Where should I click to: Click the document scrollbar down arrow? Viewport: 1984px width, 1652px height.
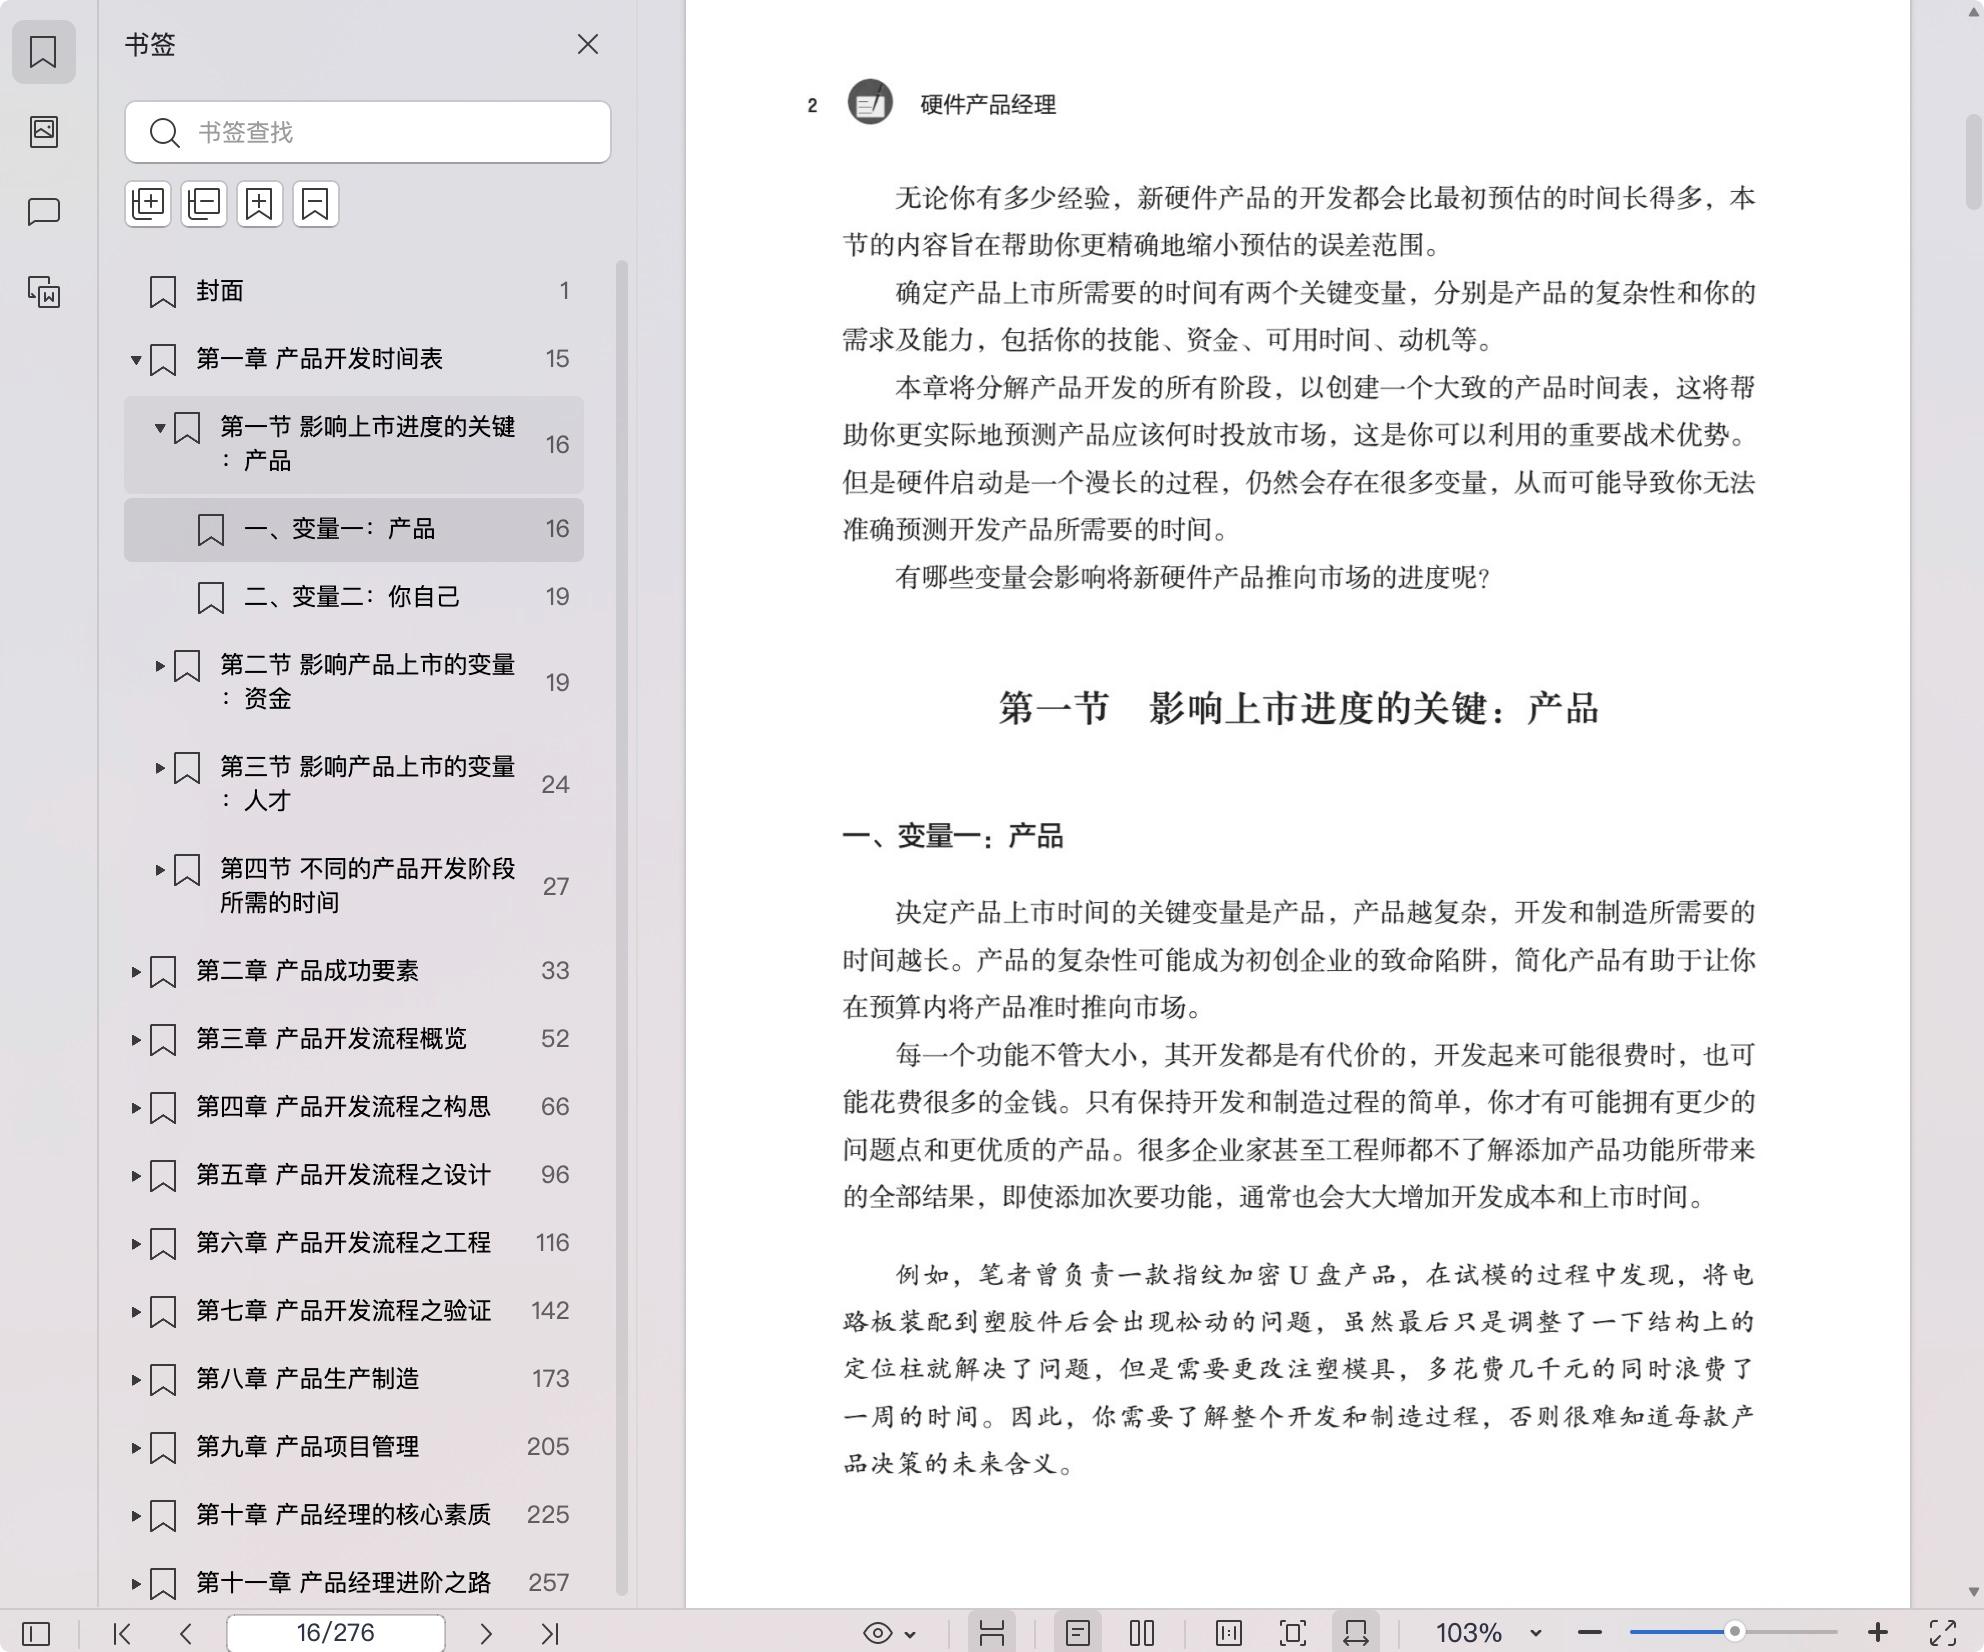point(1973,1592)
